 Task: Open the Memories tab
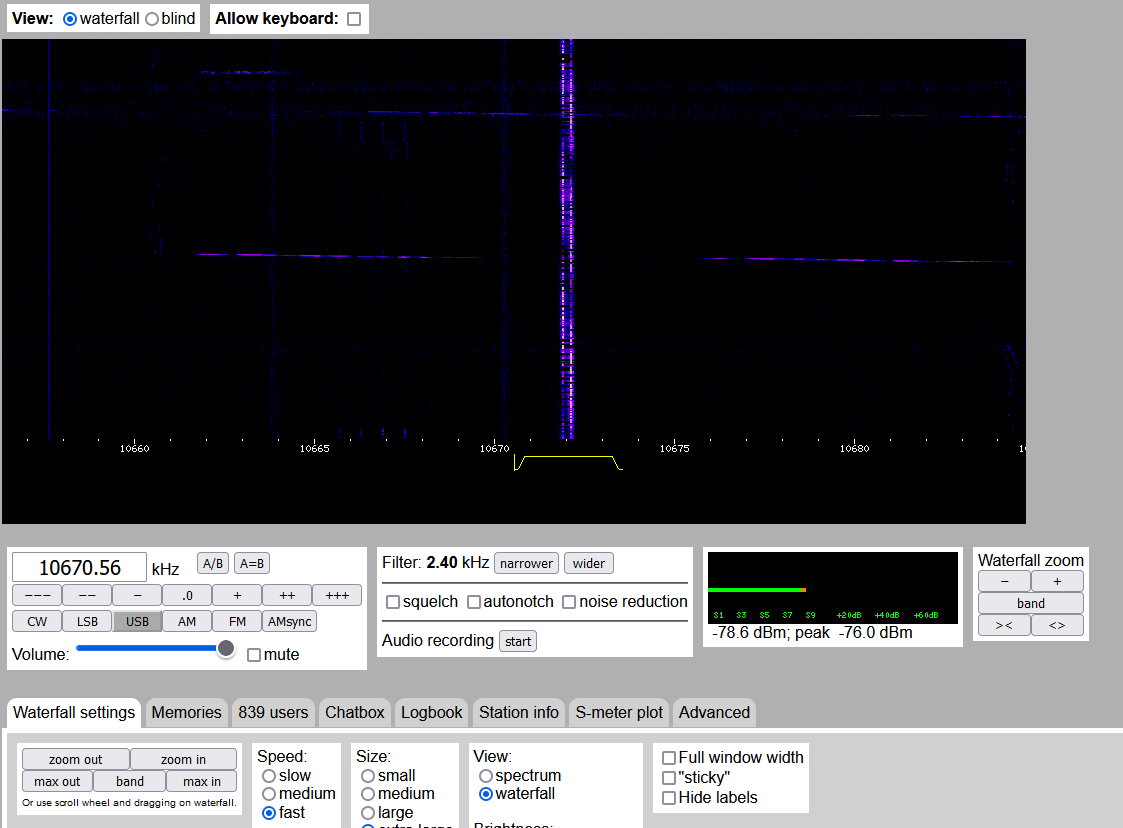[x=186, y=712]
